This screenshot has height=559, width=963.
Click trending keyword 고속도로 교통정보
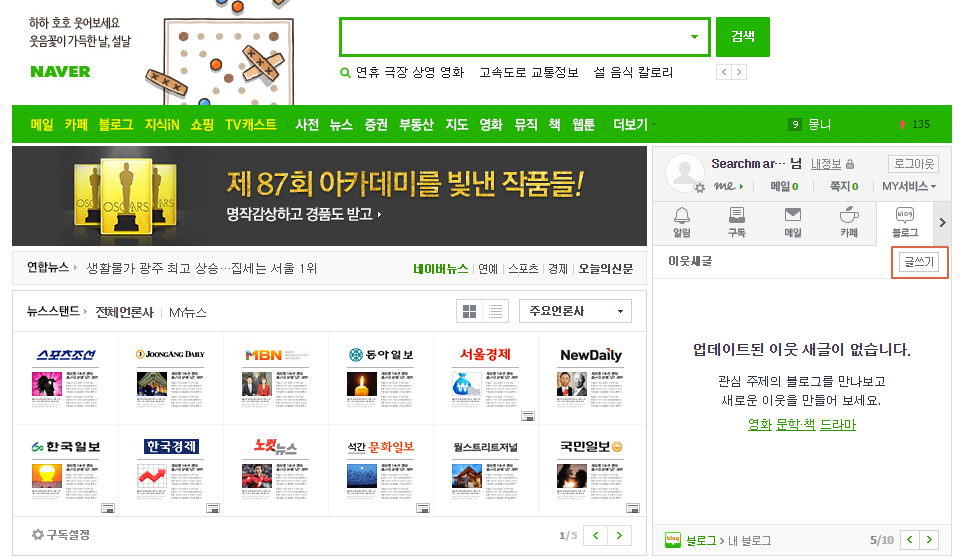click(x=529, y=72)
